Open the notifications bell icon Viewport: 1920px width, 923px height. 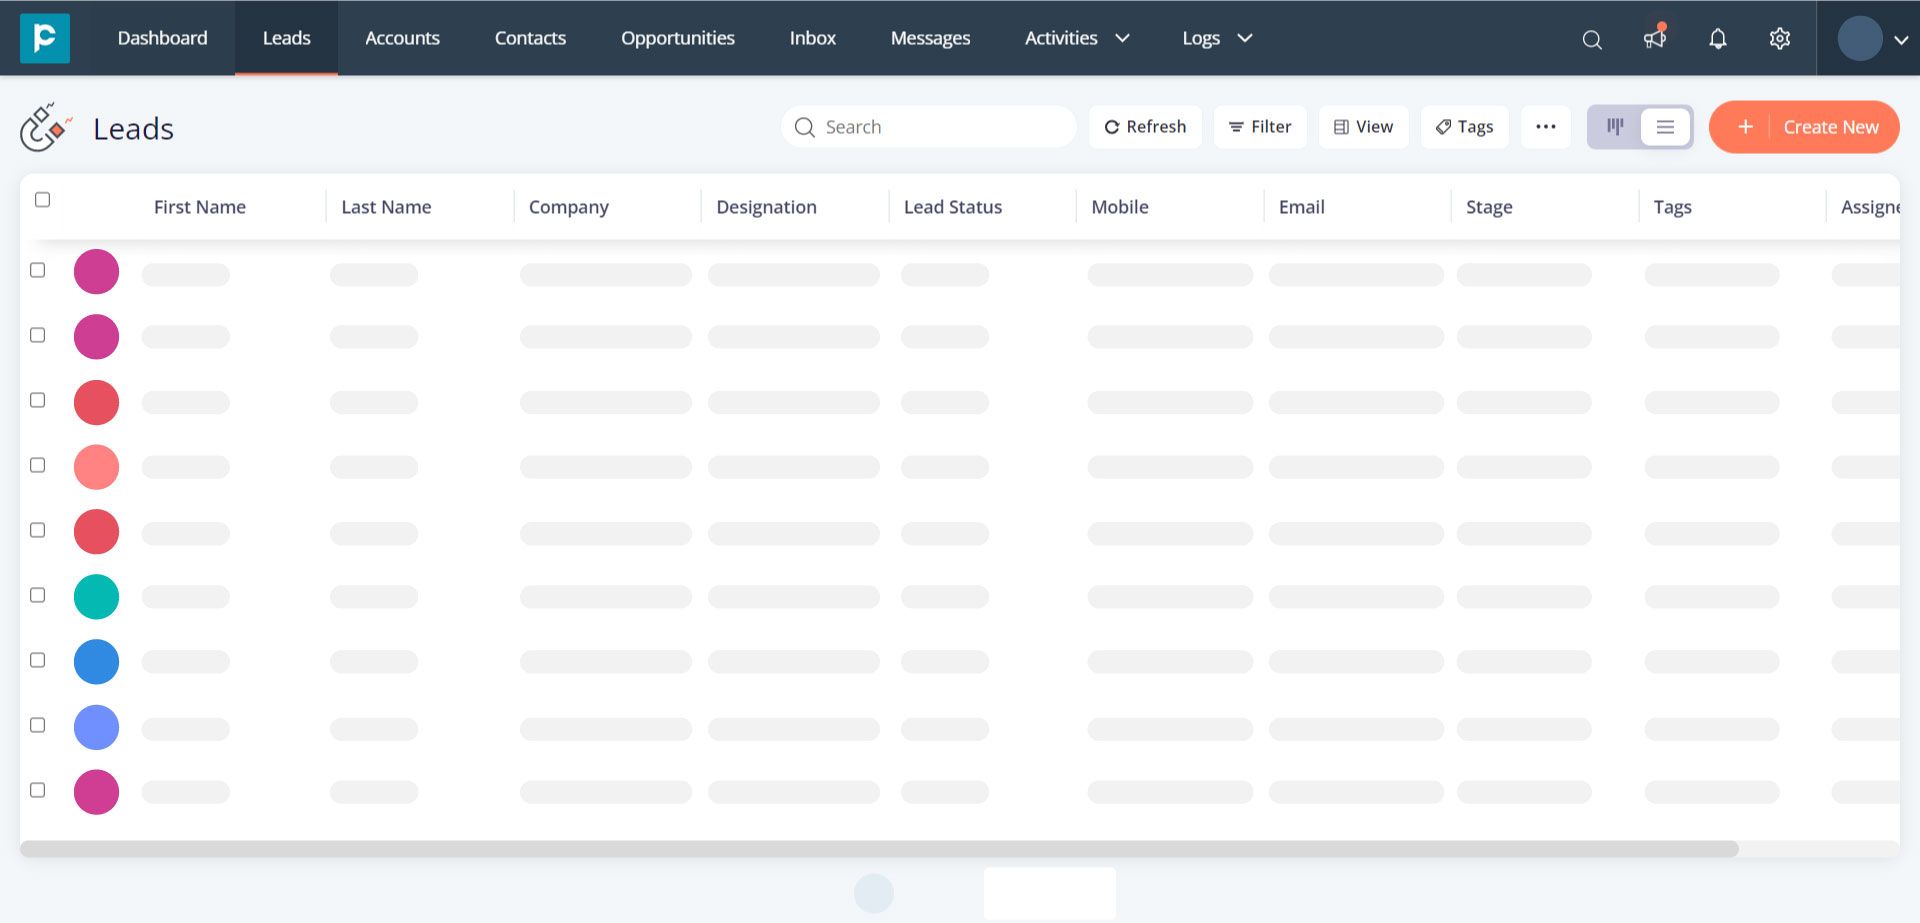1718,39
